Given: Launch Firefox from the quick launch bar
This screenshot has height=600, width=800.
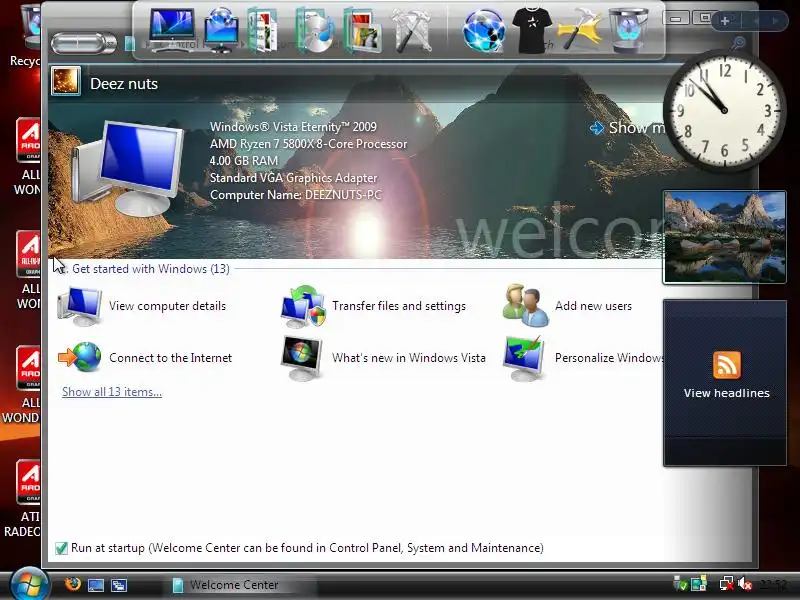Looking at the screenshot, I should point(73,584).
